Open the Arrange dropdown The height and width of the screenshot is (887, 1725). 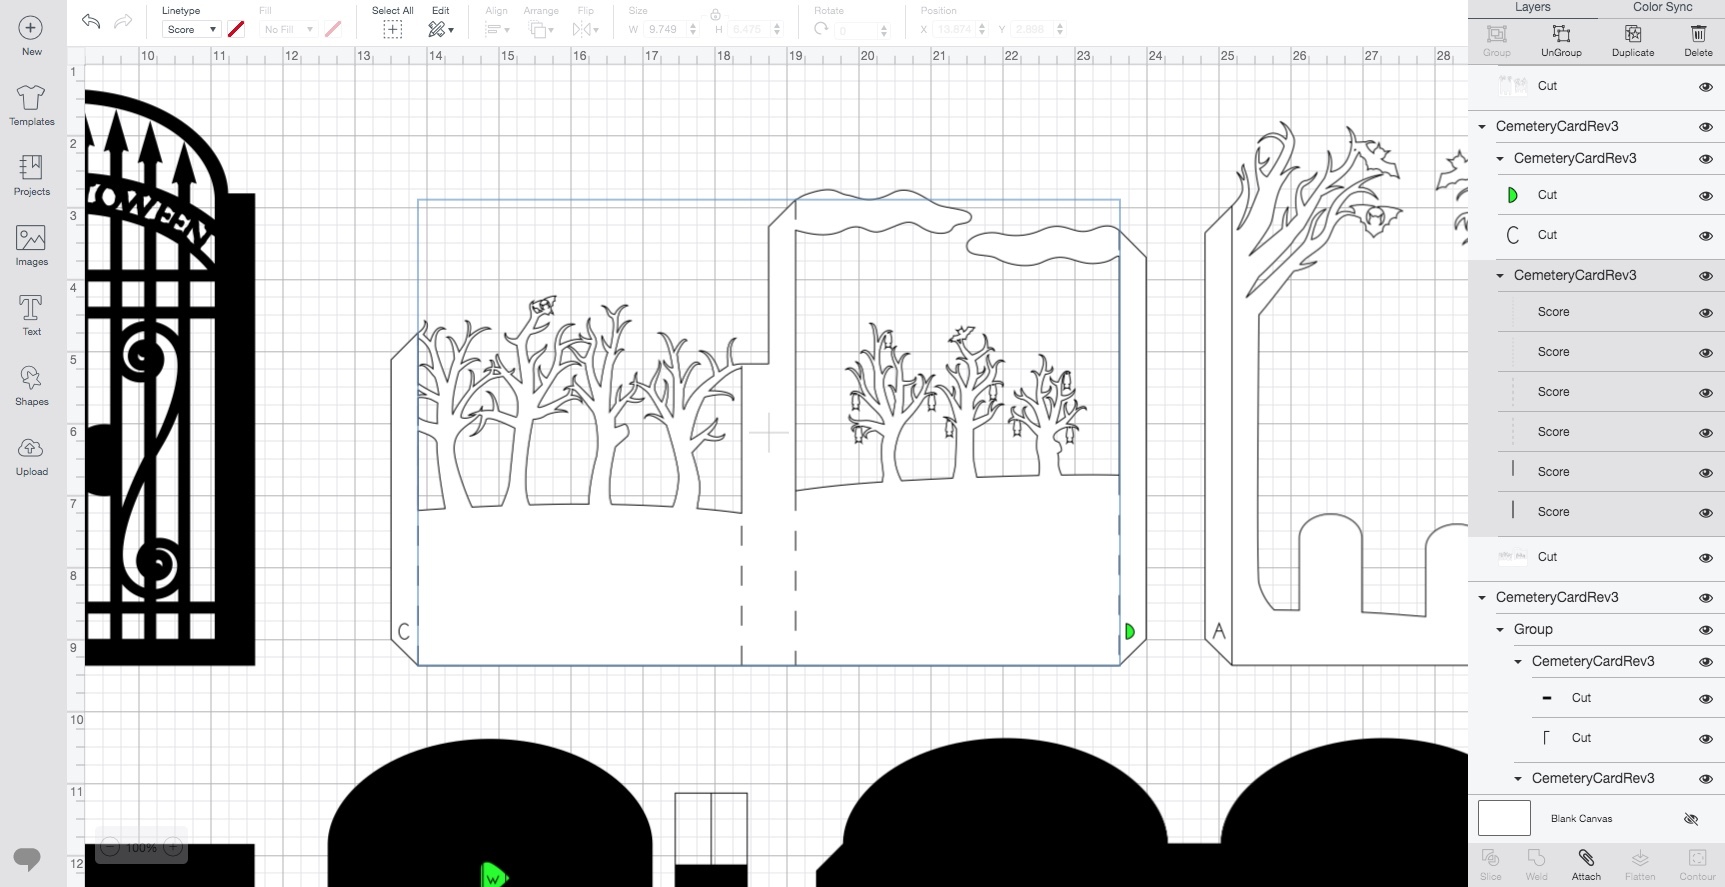(540, 30)
